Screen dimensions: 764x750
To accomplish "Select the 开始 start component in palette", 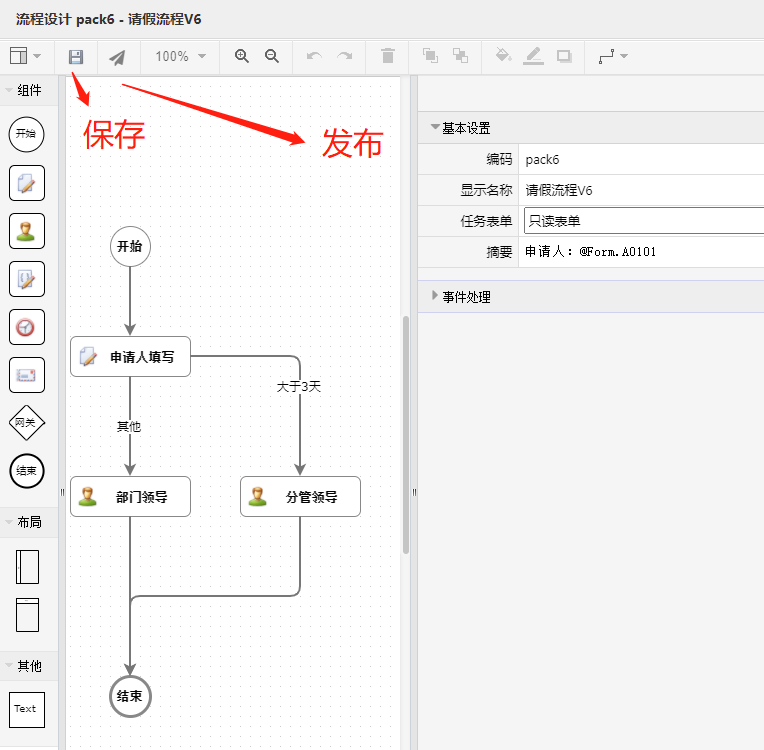I will pos(26,135).
